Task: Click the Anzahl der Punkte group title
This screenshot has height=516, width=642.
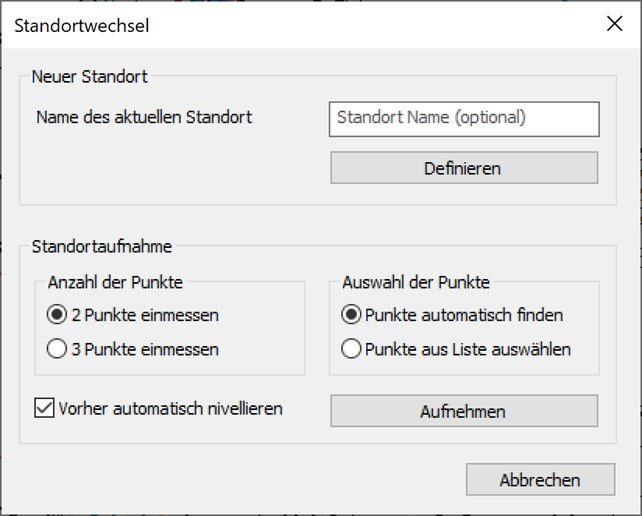Action: point(115,282)
